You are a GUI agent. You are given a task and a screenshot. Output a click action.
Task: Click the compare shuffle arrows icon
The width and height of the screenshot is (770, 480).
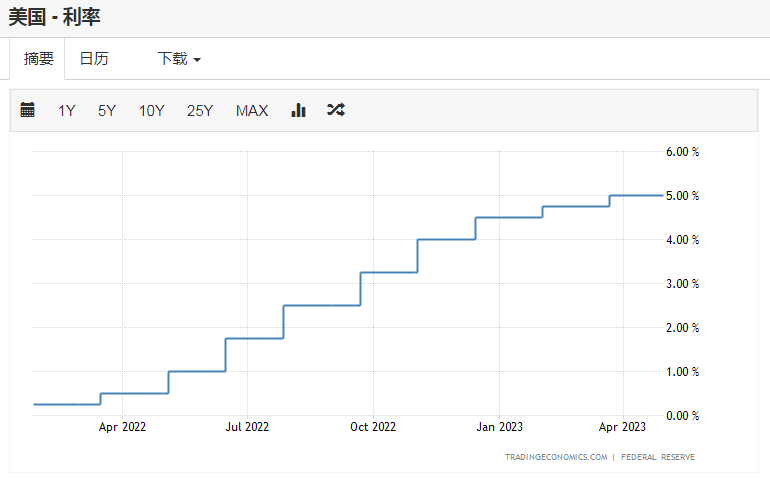[336, 110]
